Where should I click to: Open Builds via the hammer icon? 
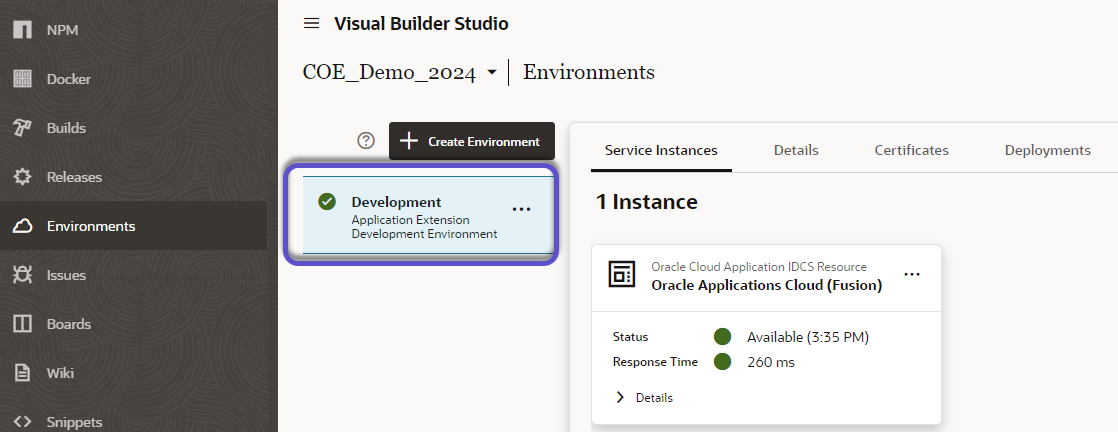[x=22, y=128]
